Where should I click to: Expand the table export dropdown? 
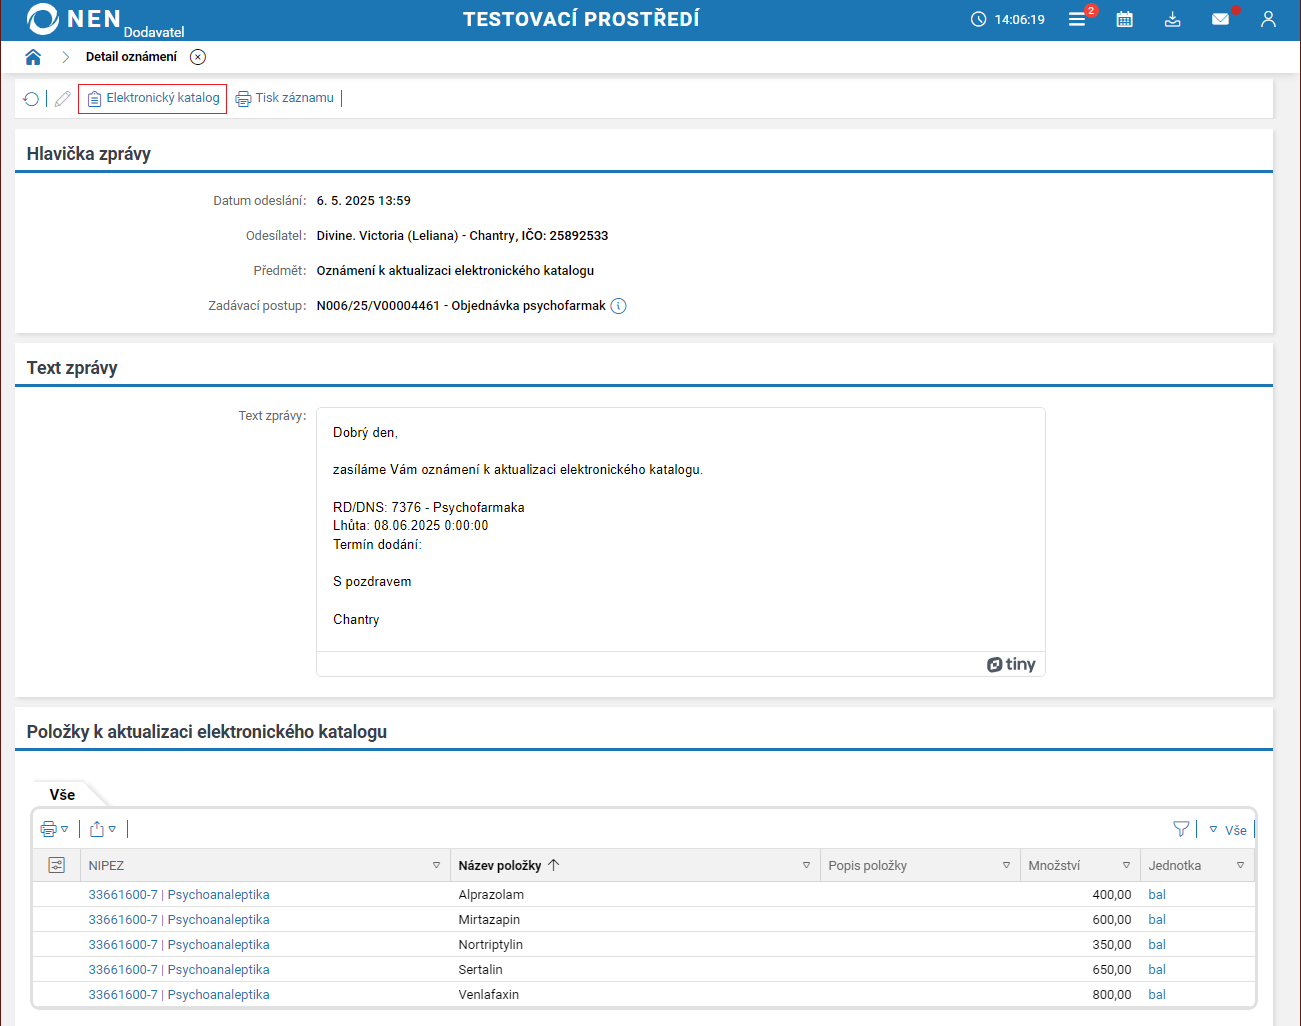[103, 829]
